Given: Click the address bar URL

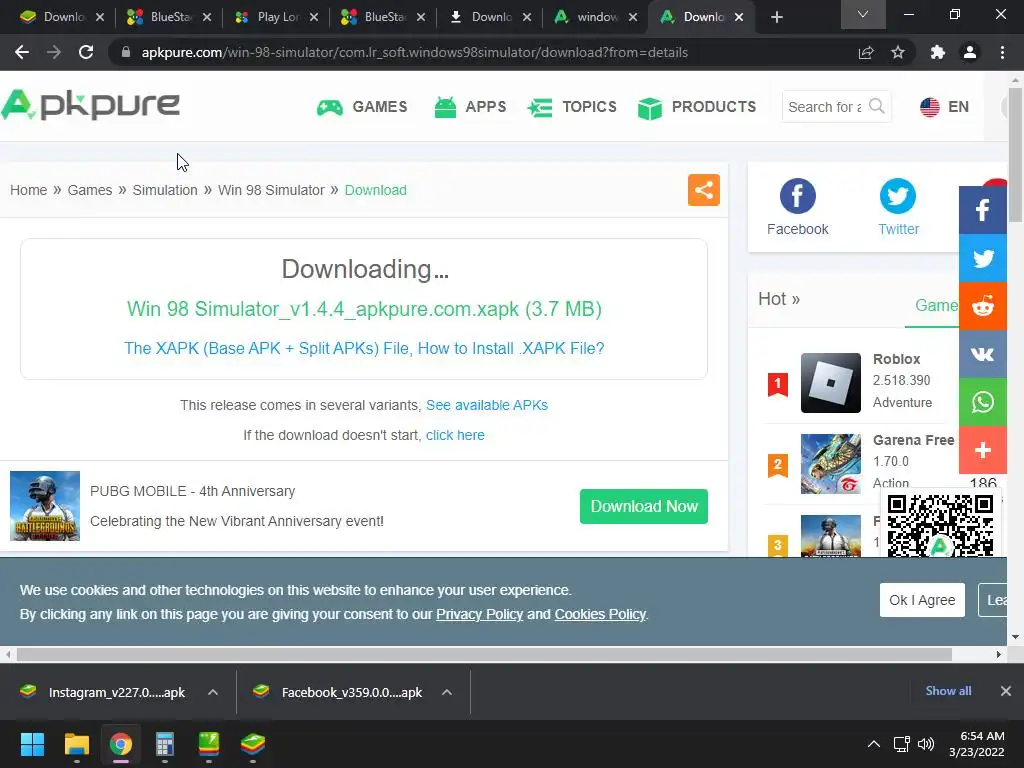Looking at the screenshot, I should pyautogui.click(x=415, y=52).
